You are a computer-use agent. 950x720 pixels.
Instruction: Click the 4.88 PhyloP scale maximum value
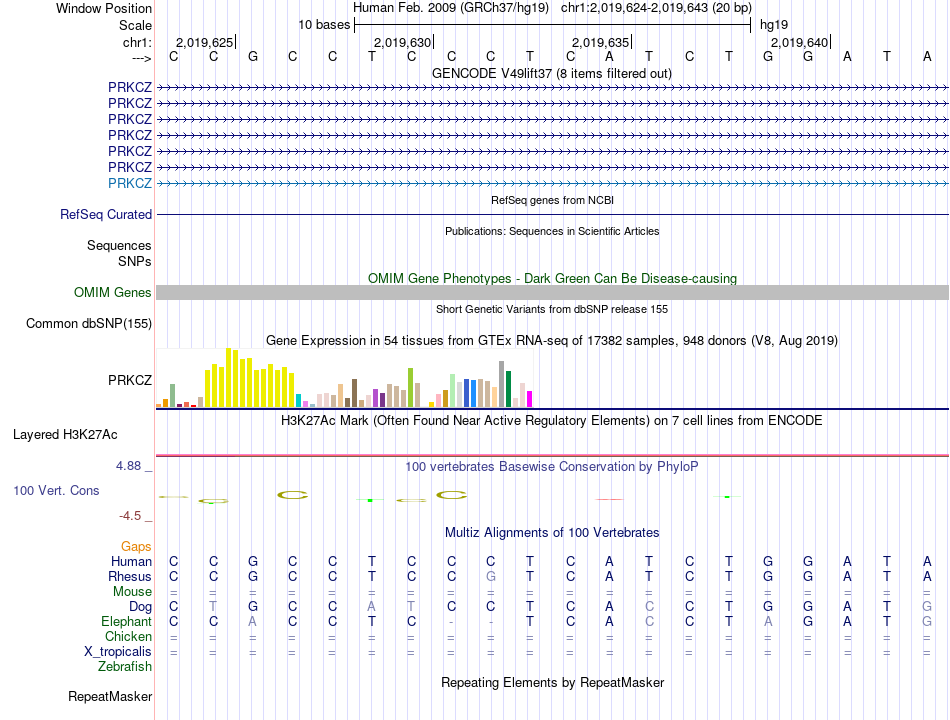coord(128,466)
